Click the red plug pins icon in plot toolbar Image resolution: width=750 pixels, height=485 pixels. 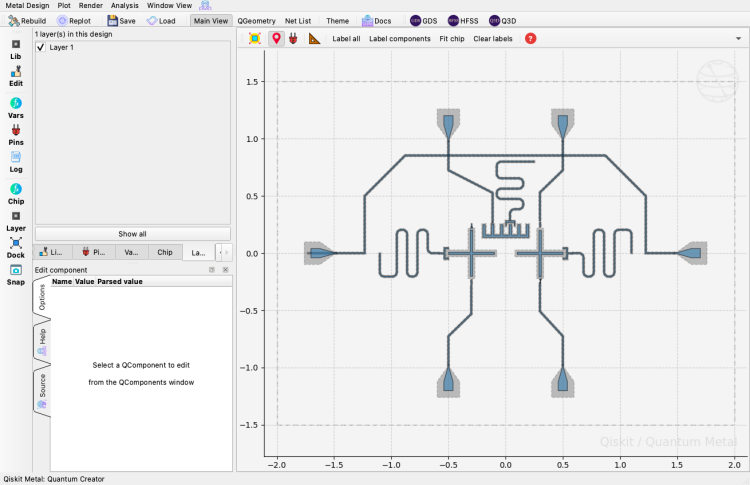(293, 39)
